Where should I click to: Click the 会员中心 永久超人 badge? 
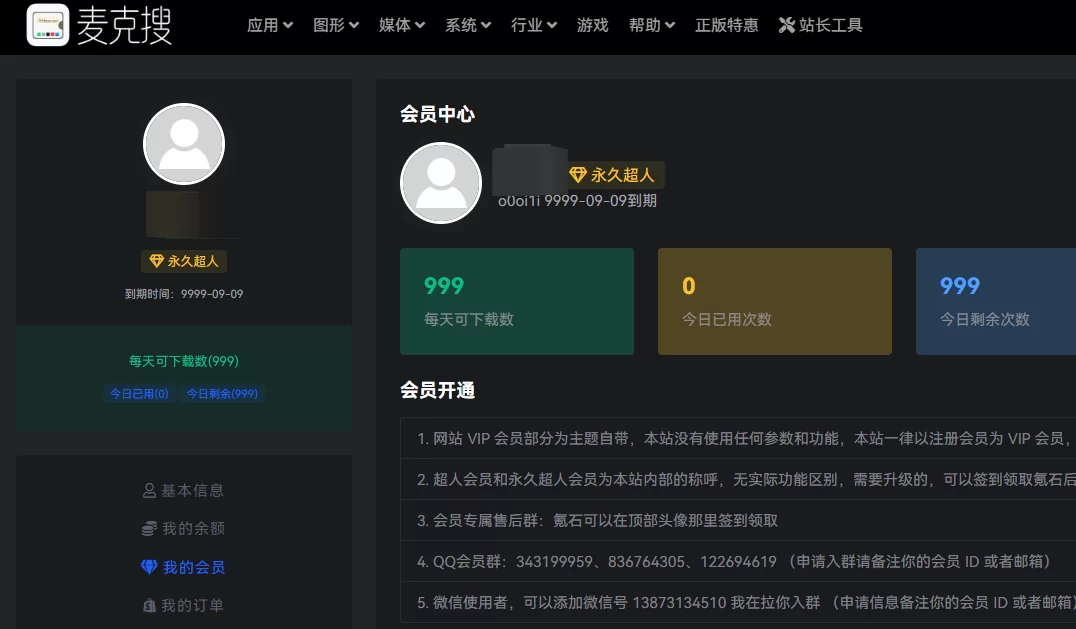tap(616, 175)
